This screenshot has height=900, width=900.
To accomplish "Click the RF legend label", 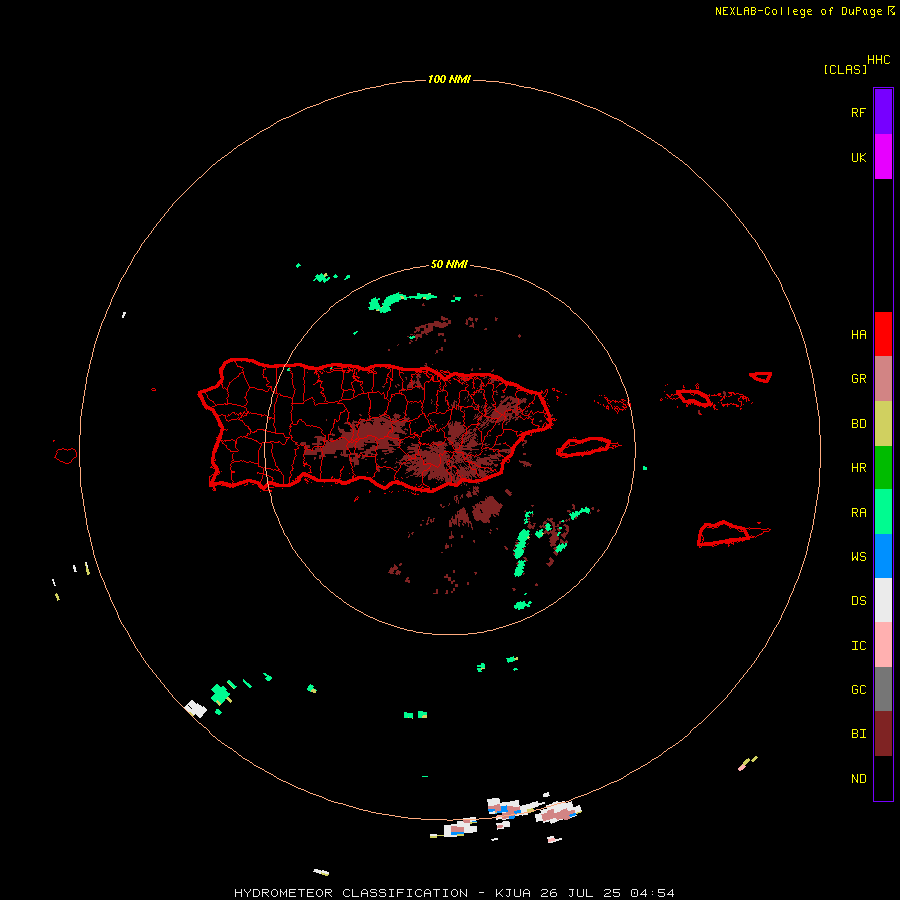I will click(x=859, y=112).
